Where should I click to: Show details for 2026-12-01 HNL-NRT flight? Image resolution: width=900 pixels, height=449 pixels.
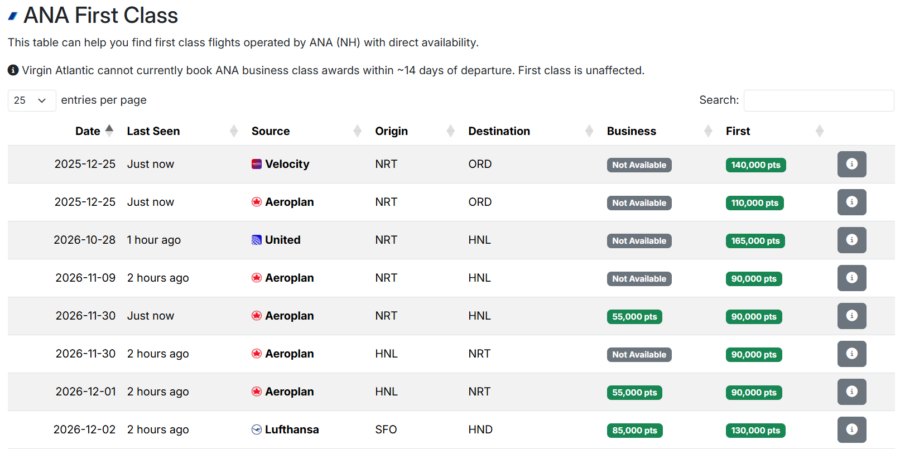[x=851, y=392]
